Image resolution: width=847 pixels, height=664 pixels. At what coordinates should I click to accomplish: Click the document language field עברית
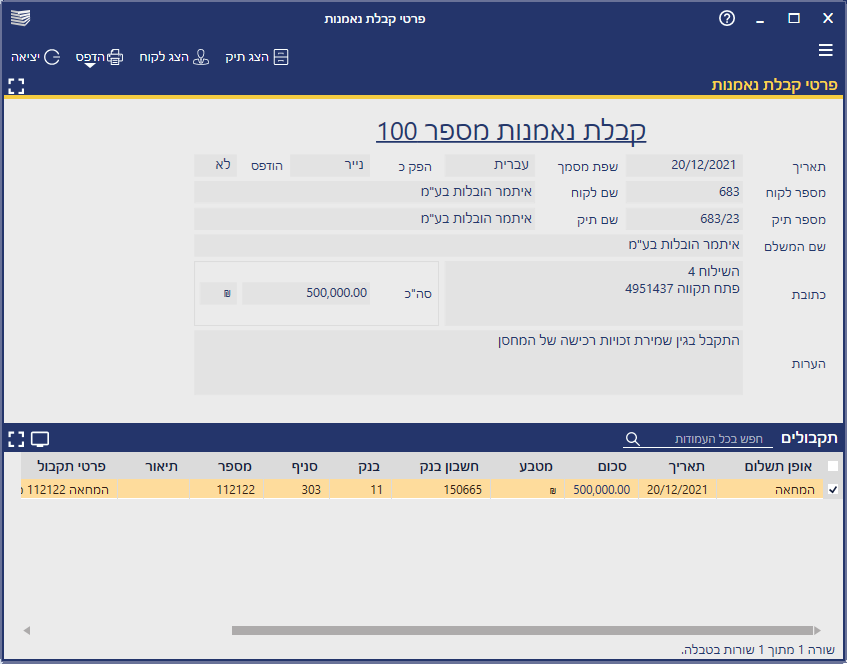point(489,165)
